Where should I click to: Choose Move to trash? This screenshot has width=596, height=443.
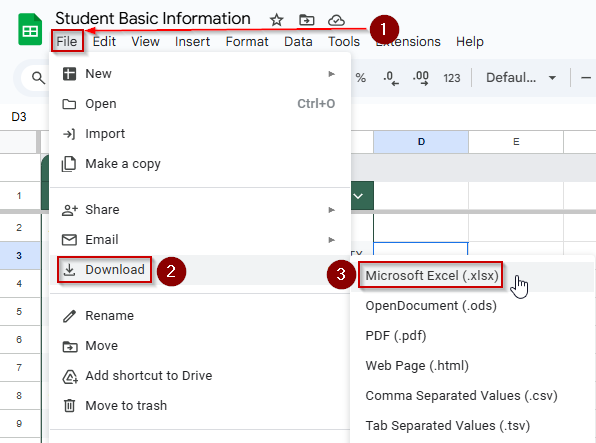200,406
